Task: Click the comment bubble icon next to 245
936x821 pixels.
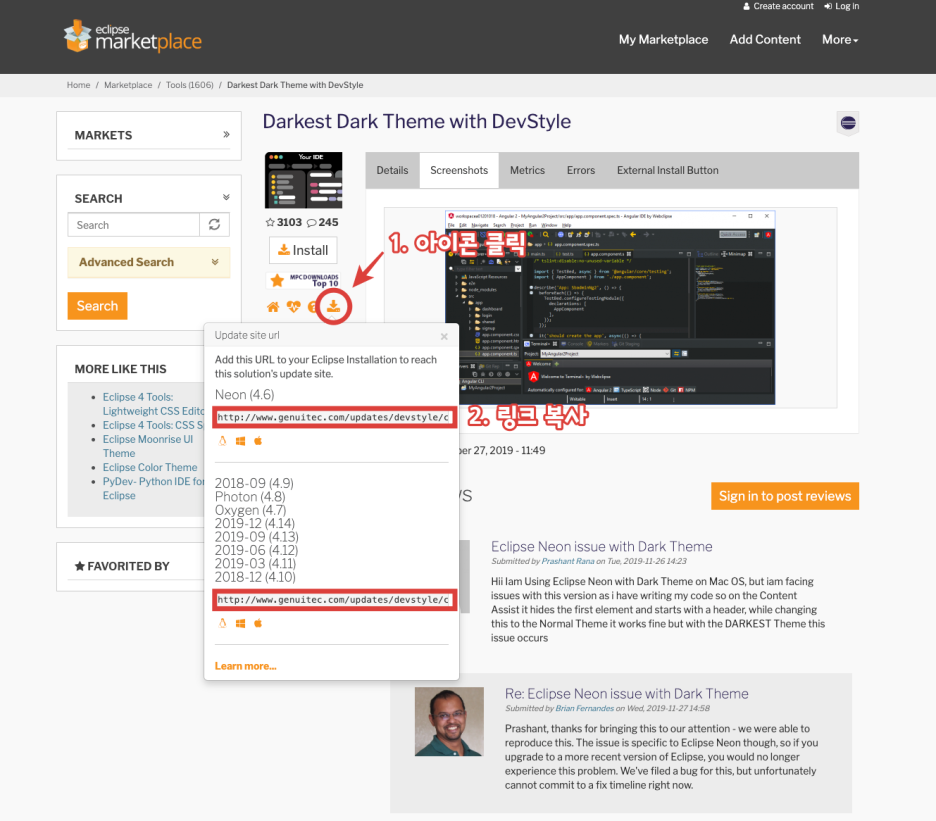Action: [x=311, y=222]
